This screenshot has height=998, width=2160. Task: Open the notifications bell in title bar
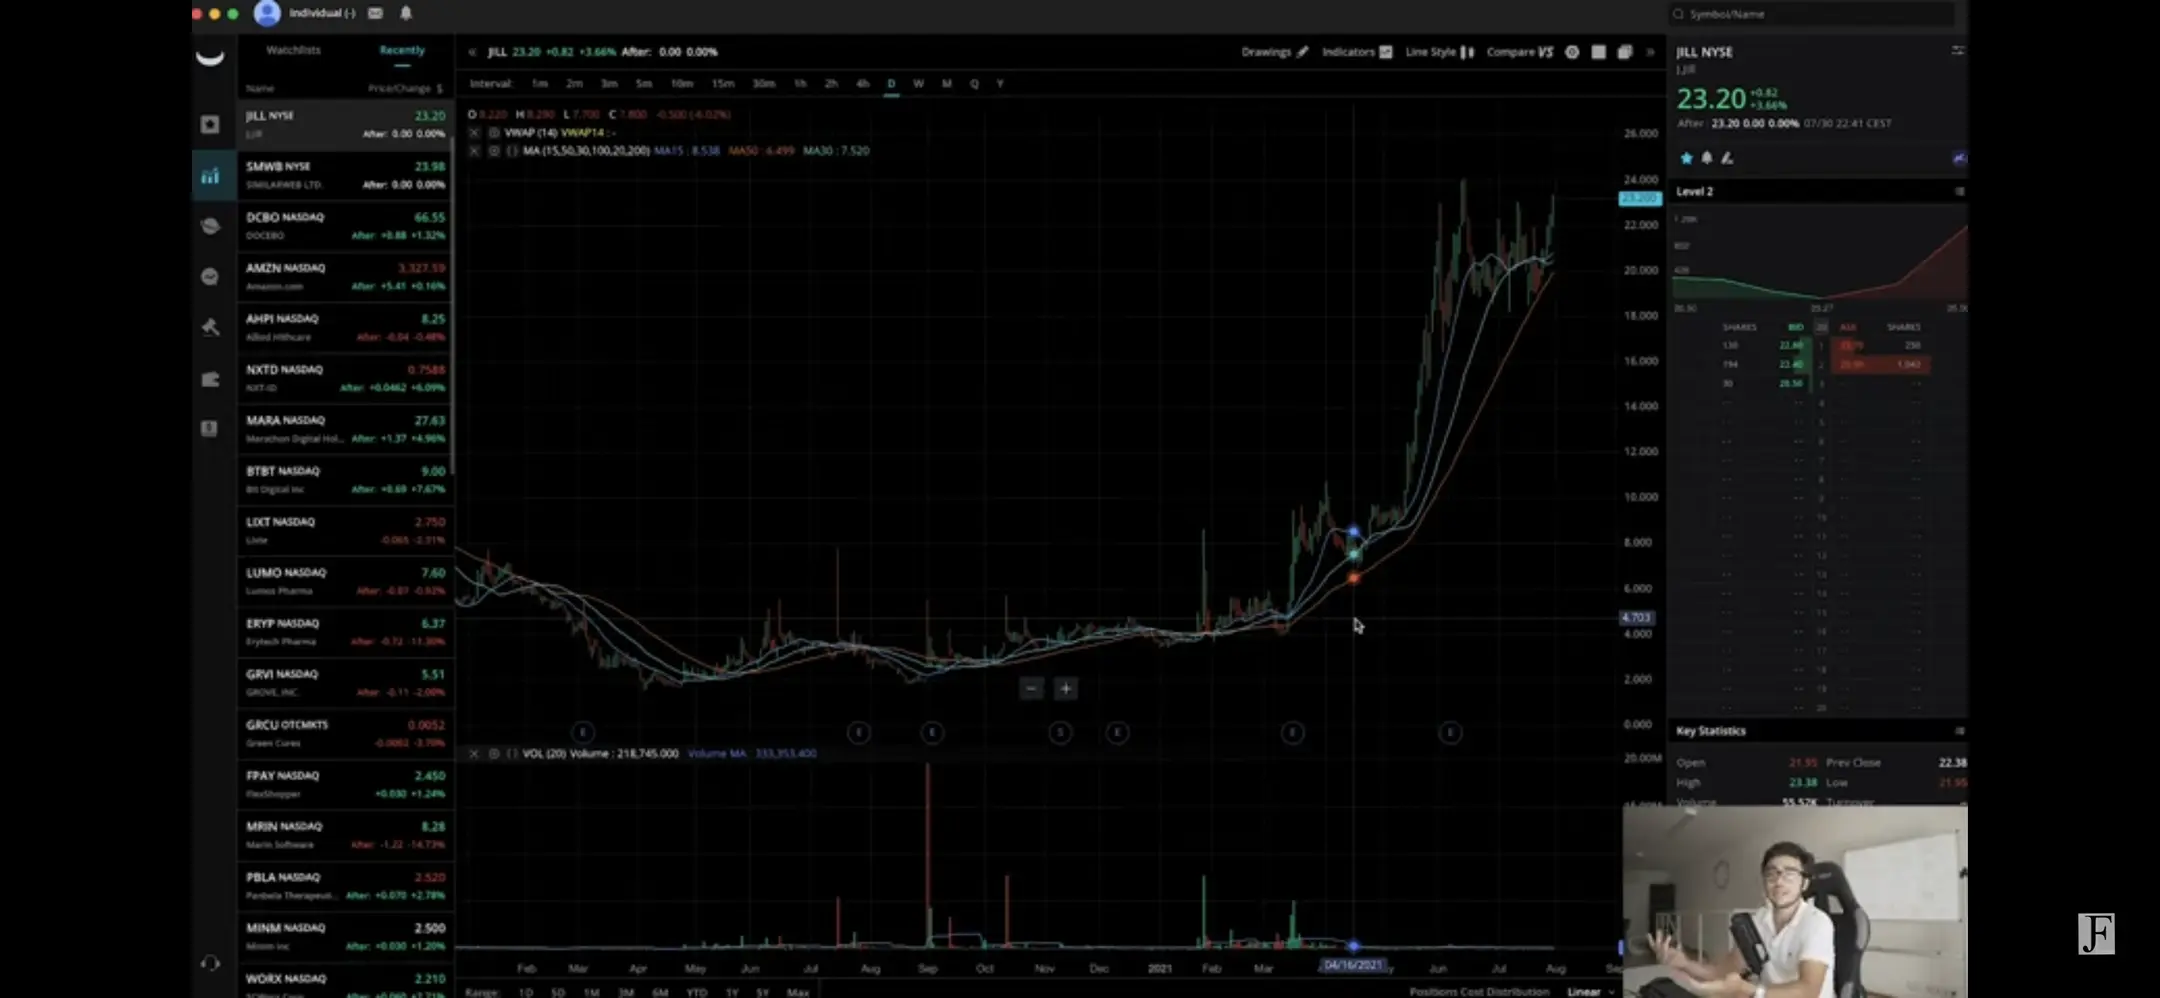click(406, 13)
